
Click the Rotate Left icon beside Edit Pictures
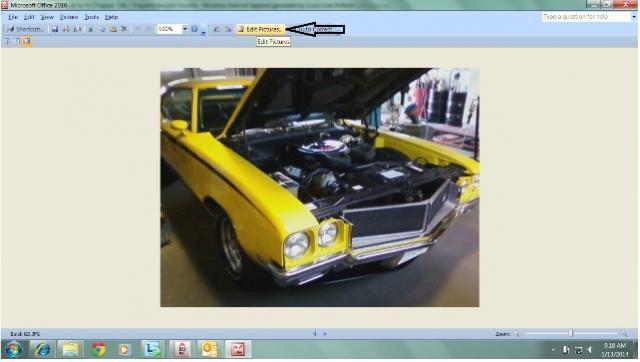(x=217, y=29)
